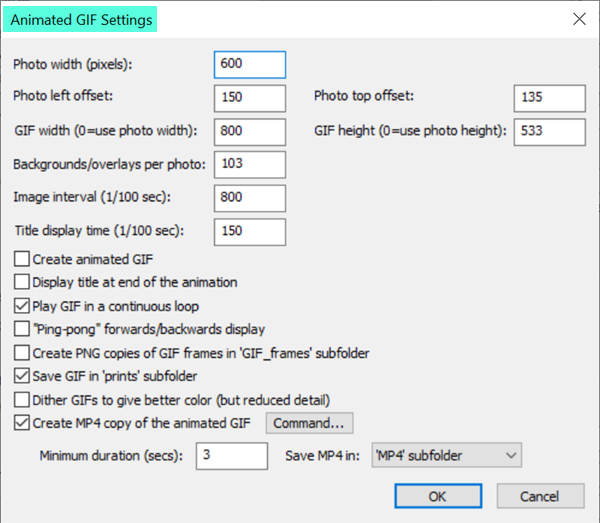Screen dimensions: 600x523
Task: Click the Command... button
Action: 309,423
